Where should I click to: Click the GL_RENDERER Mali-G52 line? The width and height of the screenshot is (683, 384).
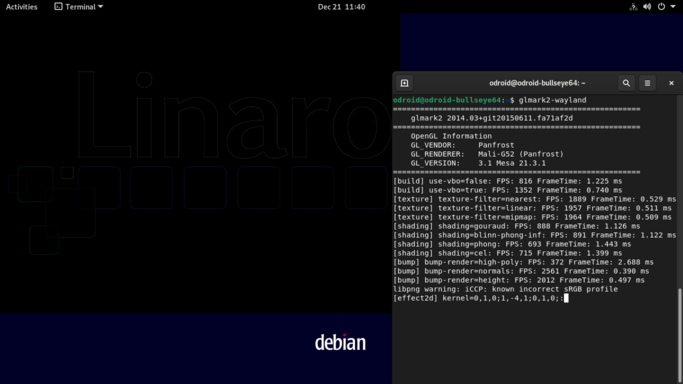[x=487, y=154]
